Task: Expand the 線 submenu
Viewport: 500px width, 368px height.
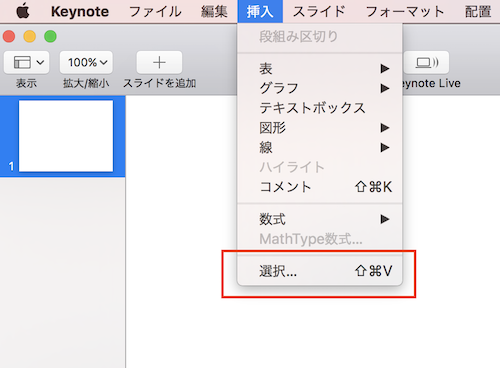Action: point(320,147)
